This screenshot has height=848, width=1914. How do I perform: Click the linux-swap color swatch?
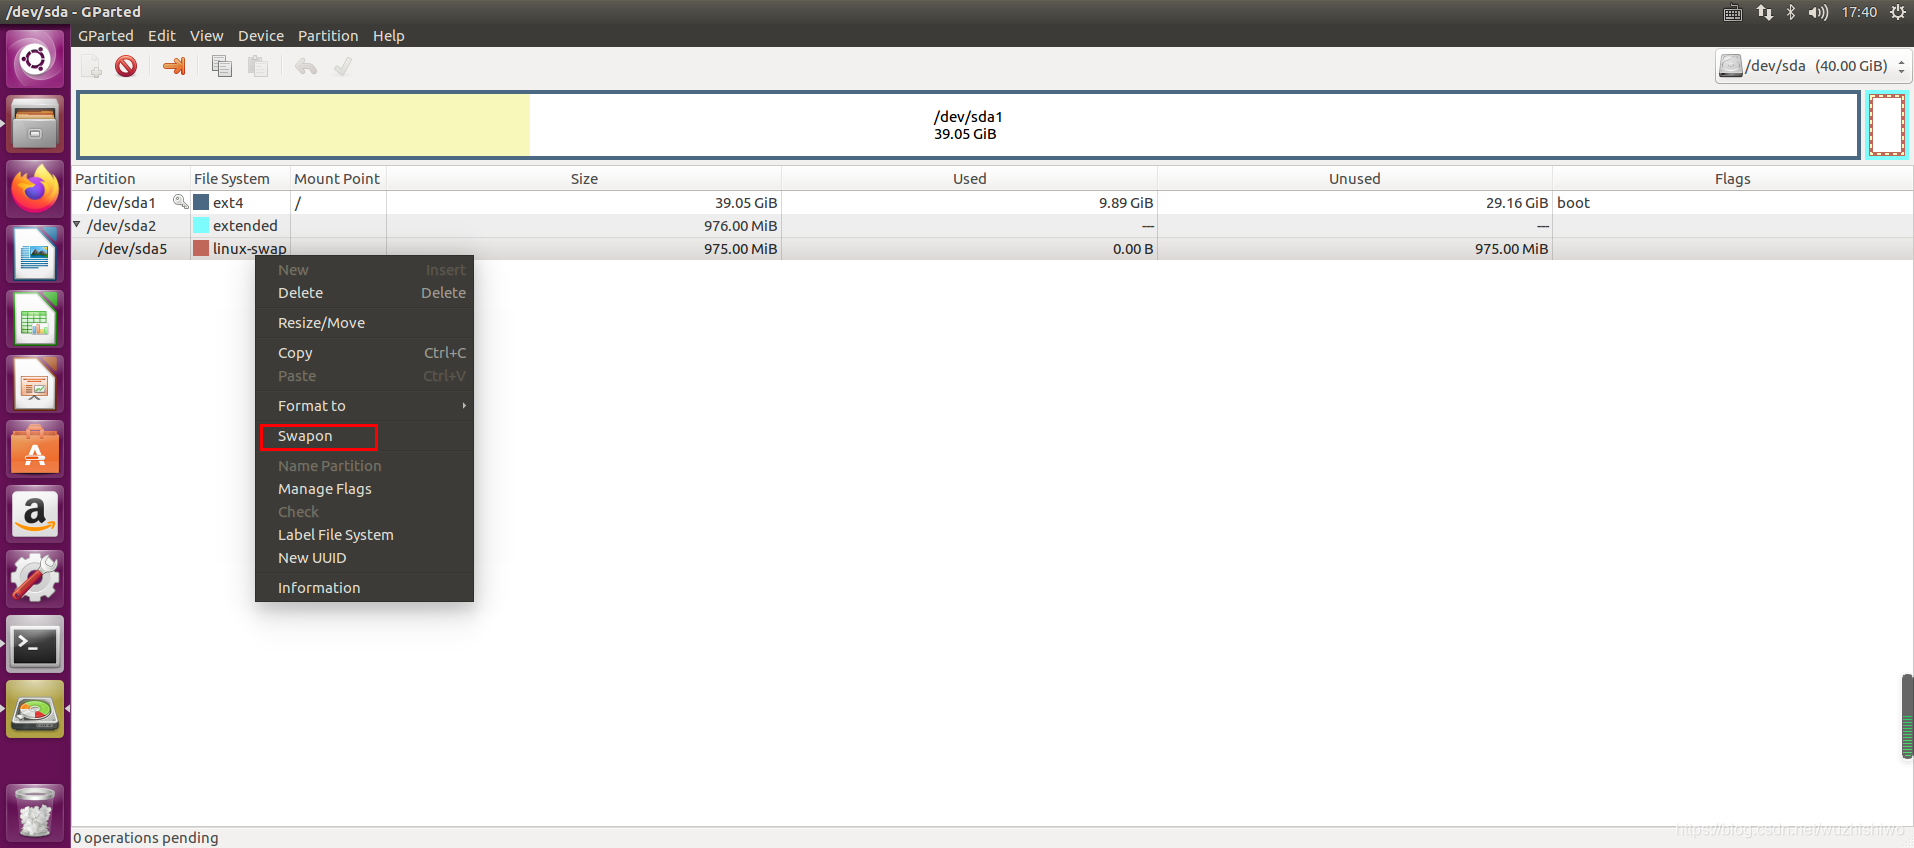click(x=201, y=248)
